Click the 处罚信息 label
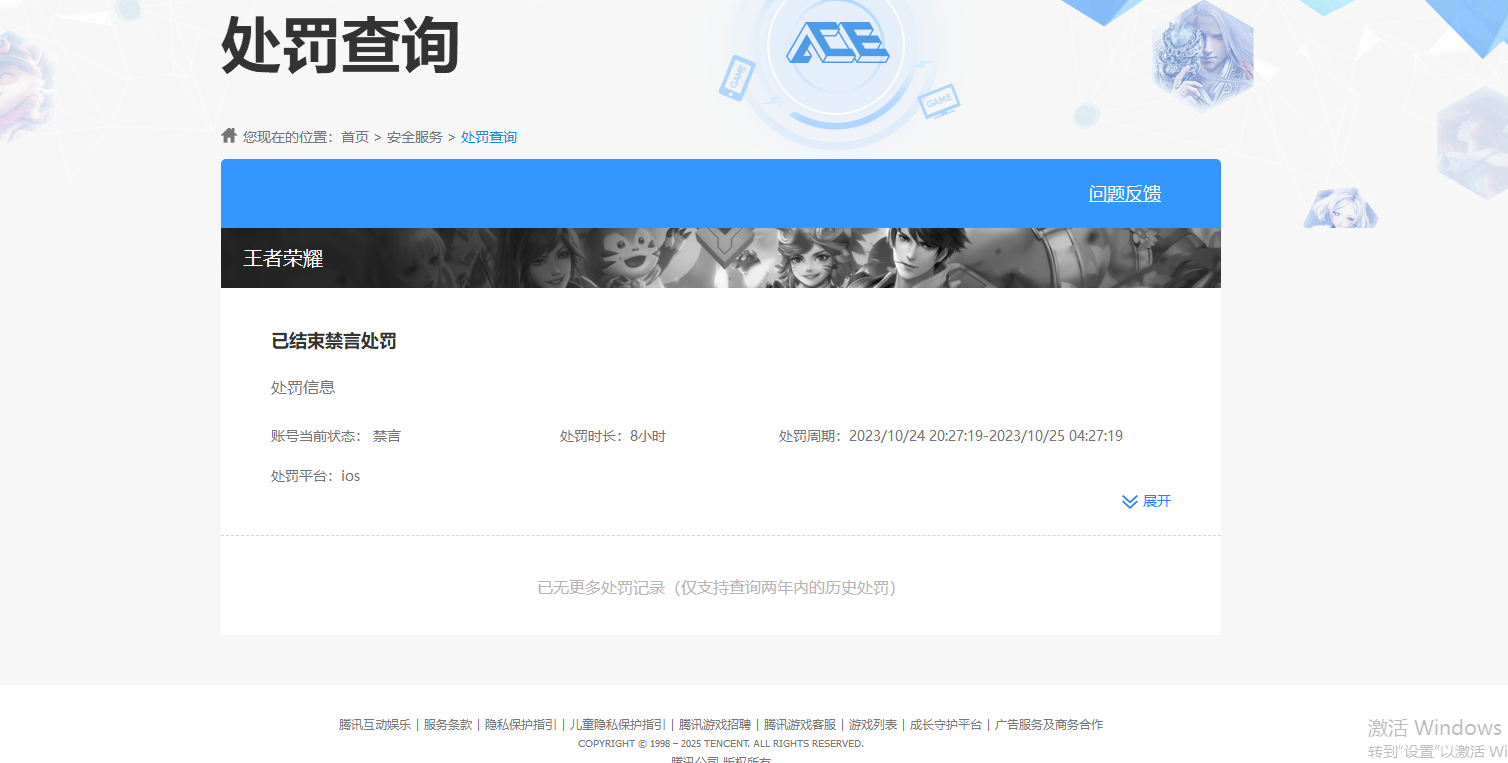 point(303,387)
